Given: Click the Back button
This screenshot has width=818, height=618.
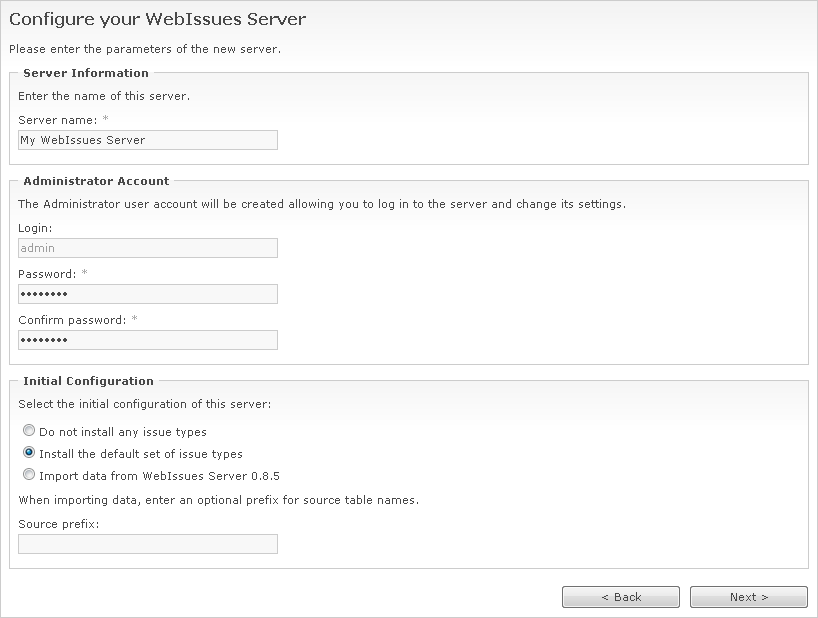Looking at the screenshot, I should click(x=620, y=597).
